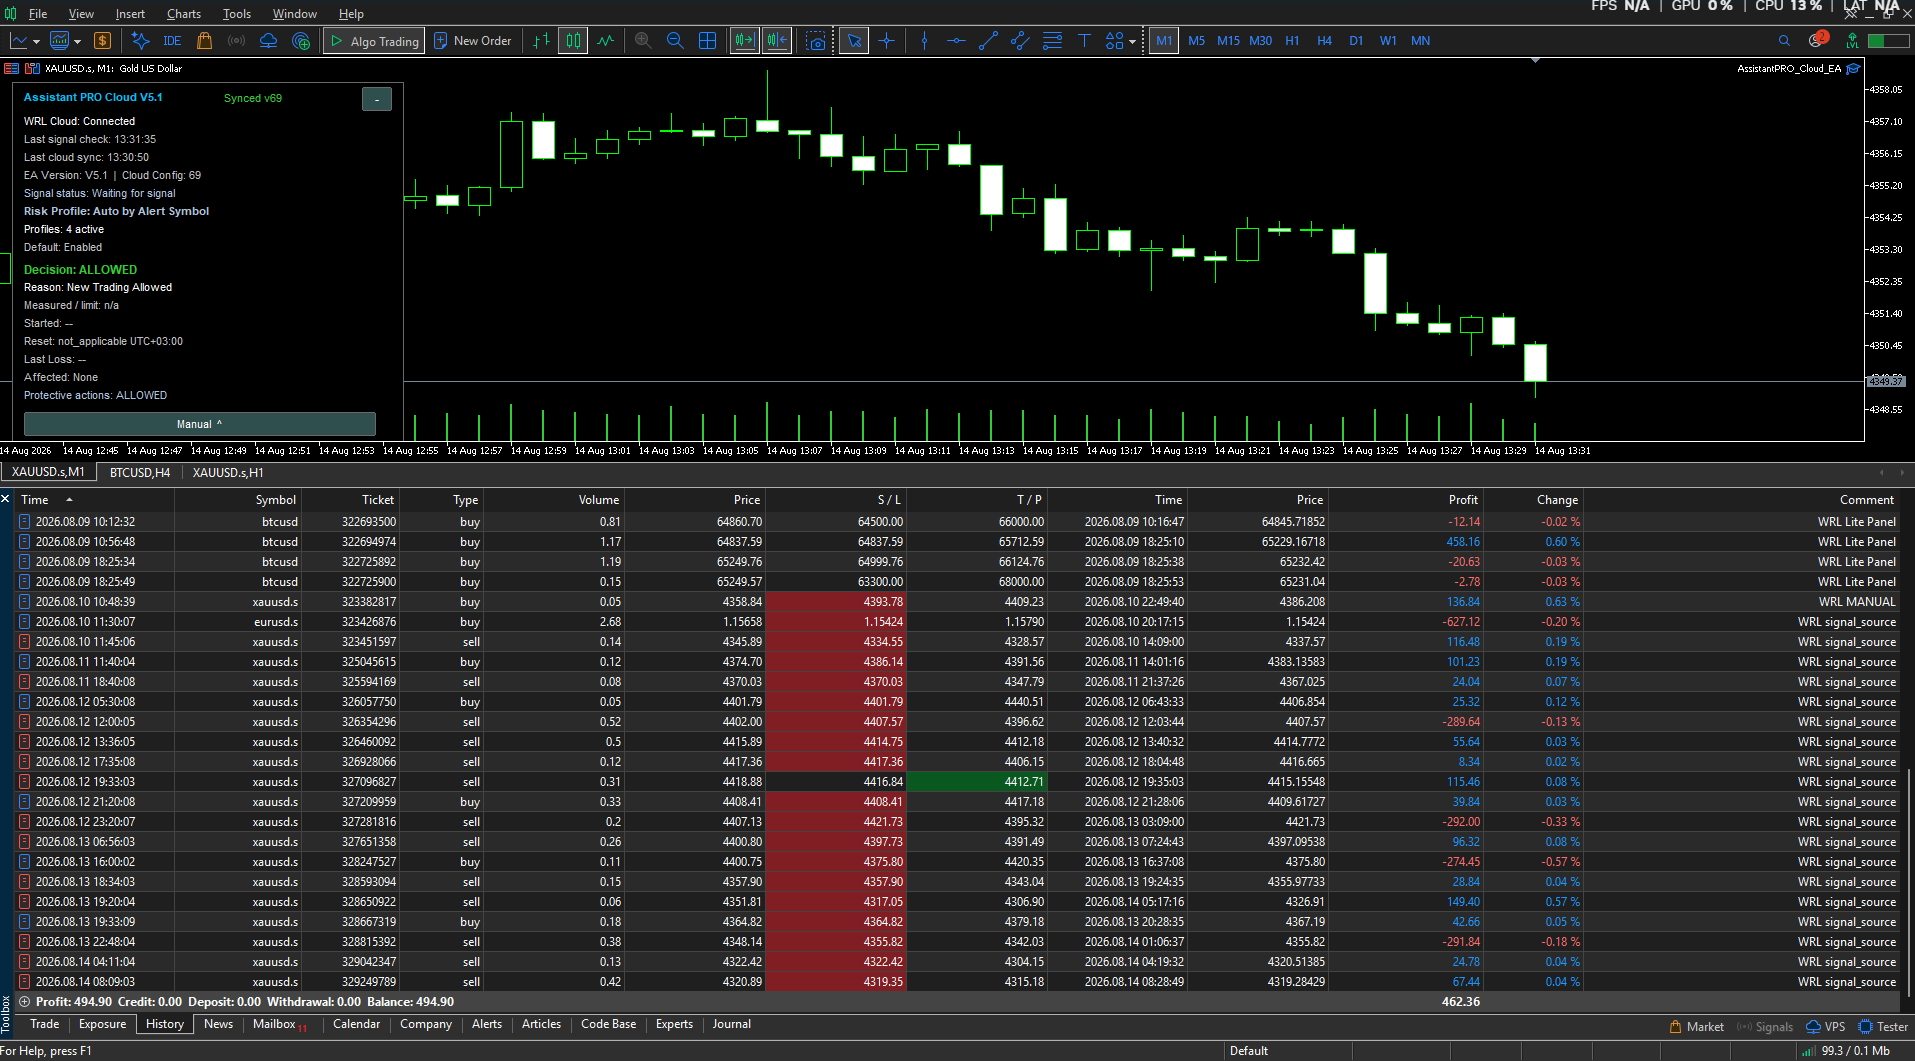The width and height of the screenshot is (1915, 1061).
Task: Toggle chart auto scroll to end
Action: click(745, 41)
